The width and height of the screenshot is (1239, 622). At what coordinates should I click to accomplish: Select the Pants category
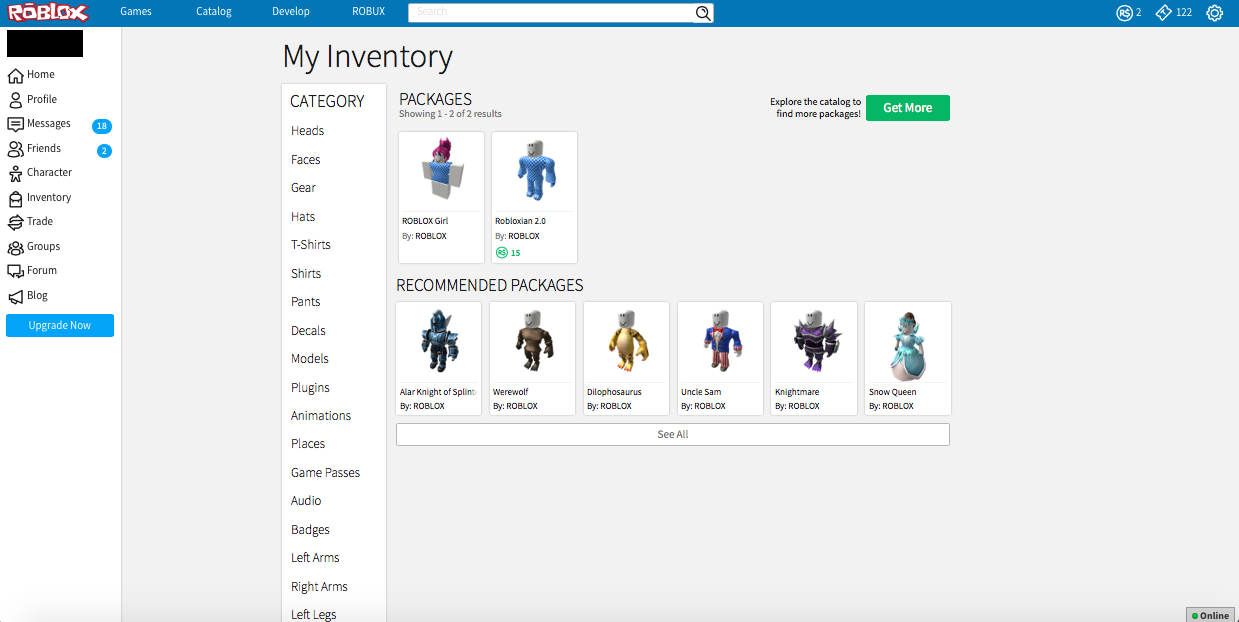point(306,302)
